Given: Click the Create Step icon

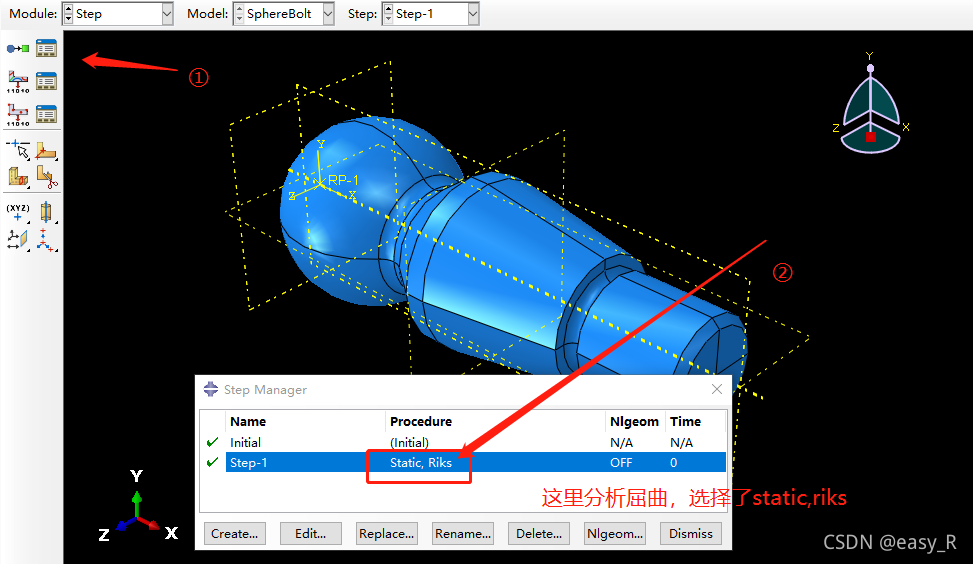Looking at the screenshot, I should click(18, 48).
